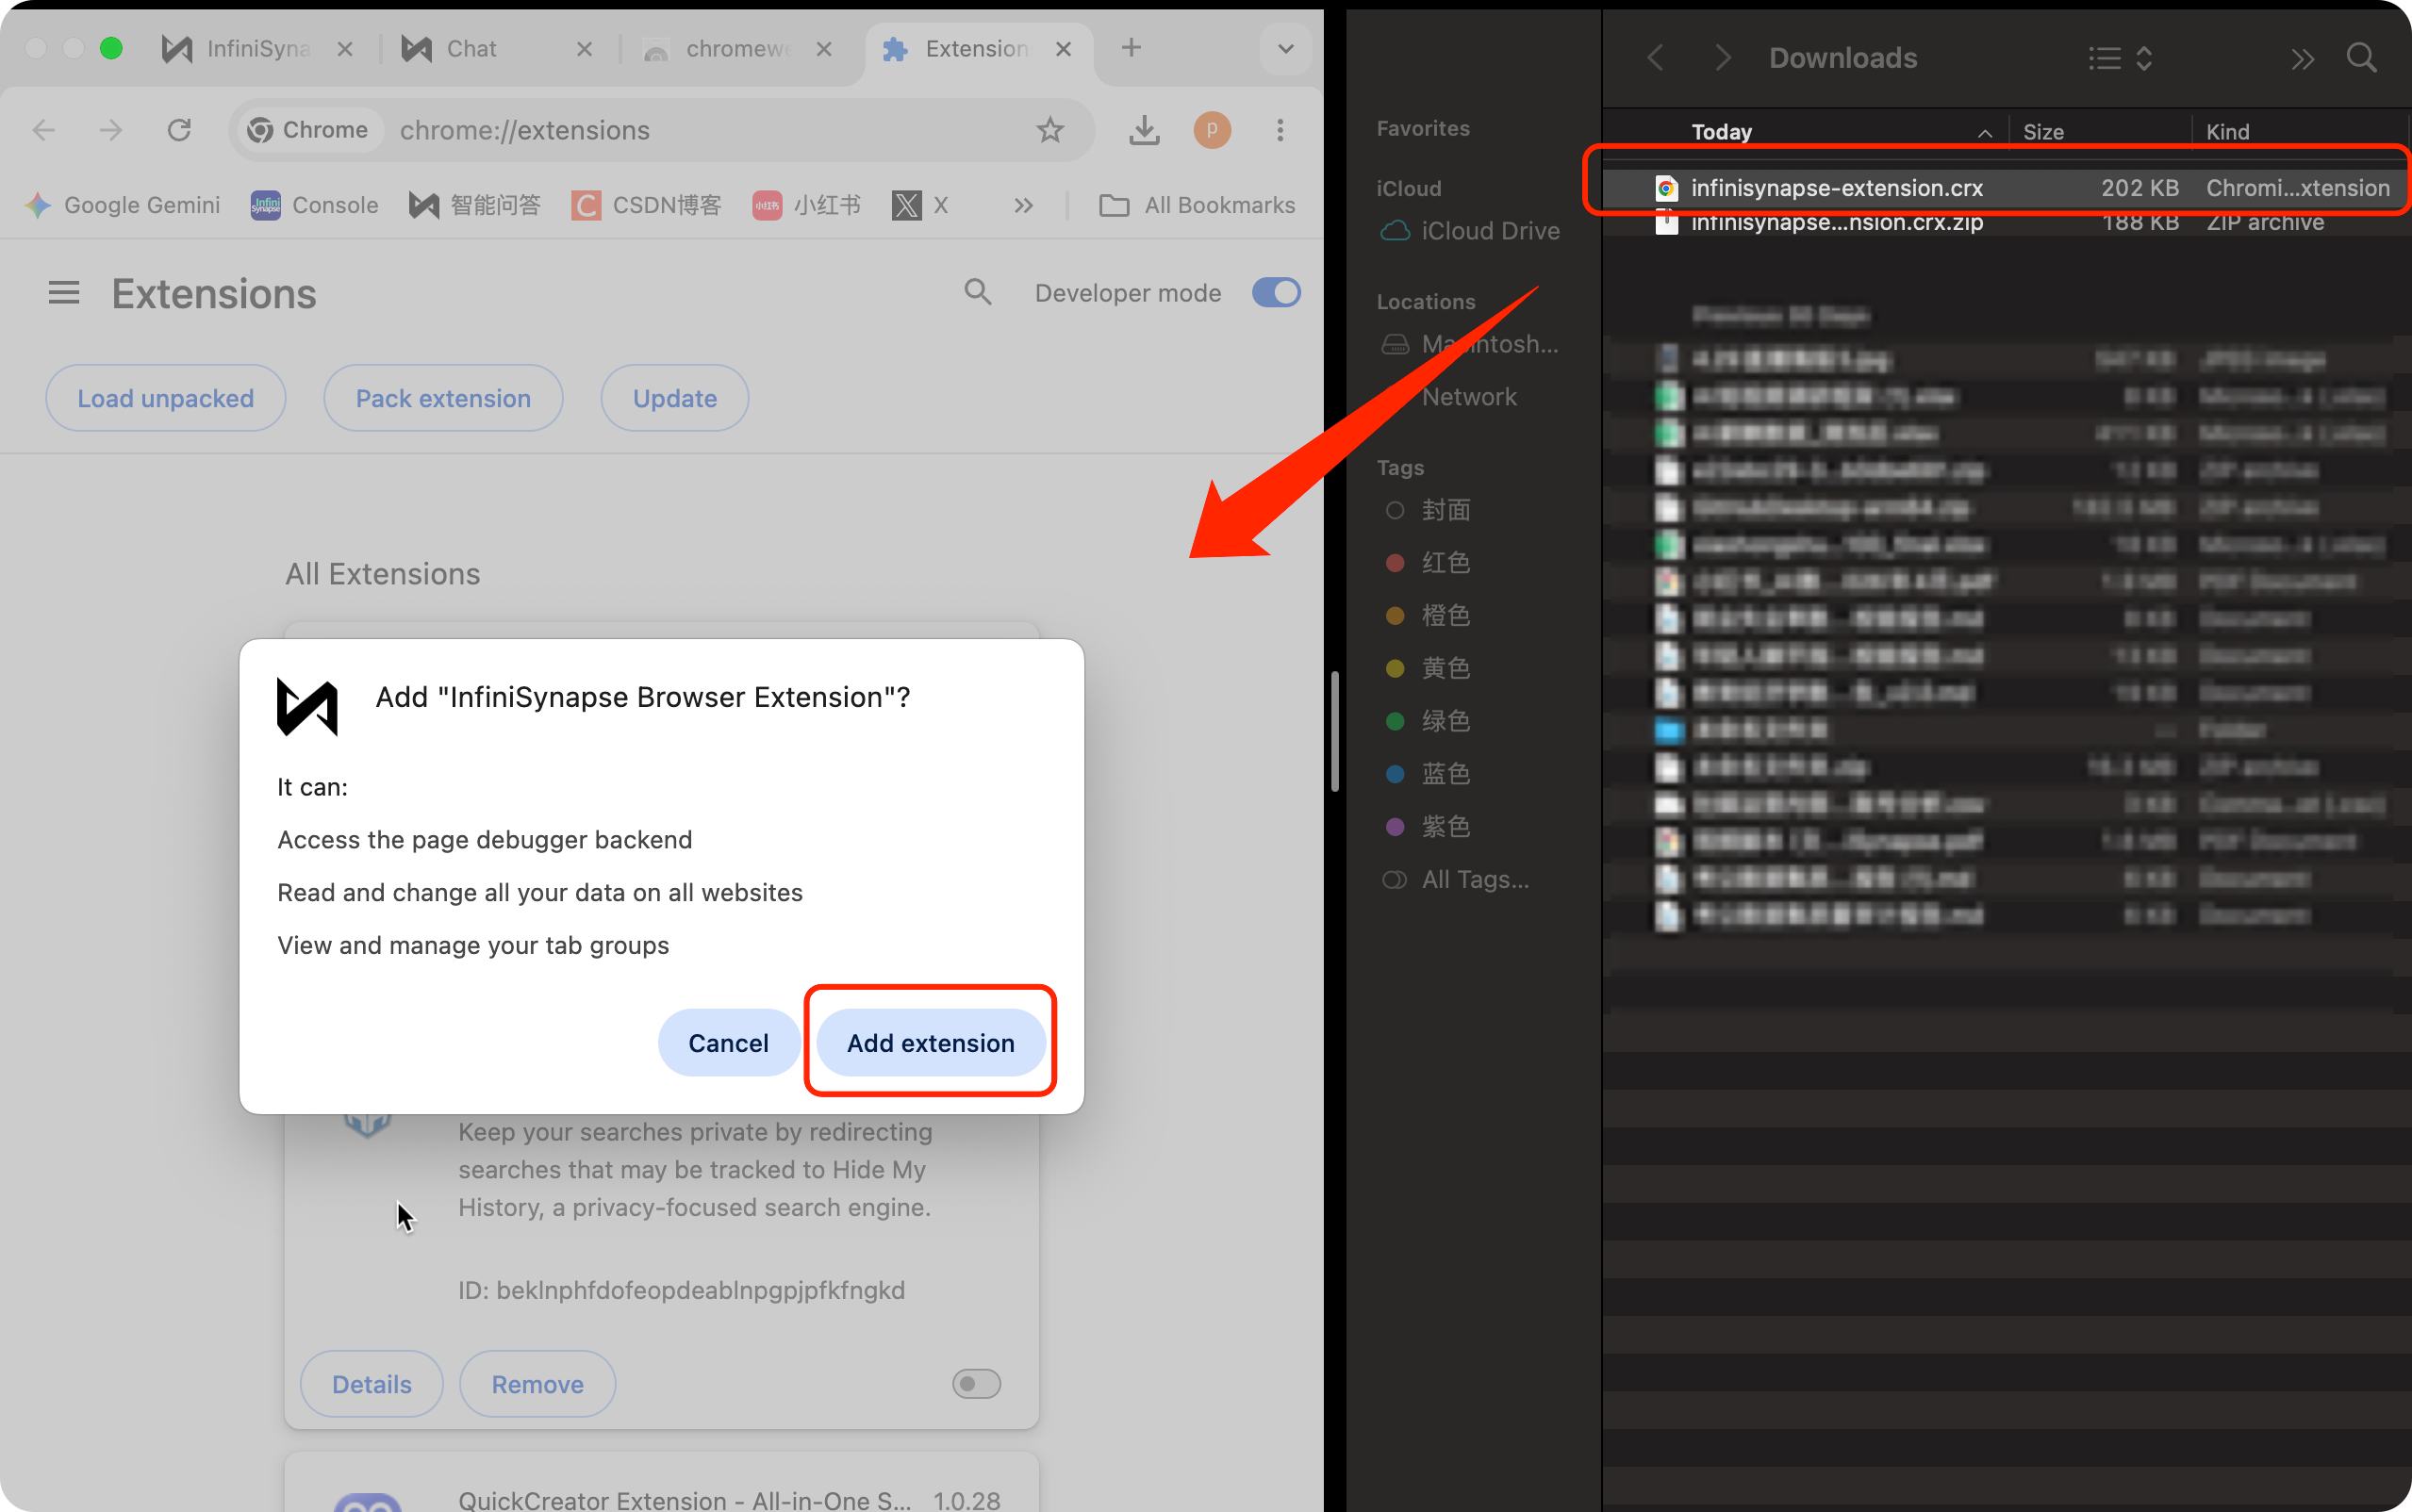Click the Chrome site info chip
This screenshot has height=1512, width=2412.
[x=310, y=130]
